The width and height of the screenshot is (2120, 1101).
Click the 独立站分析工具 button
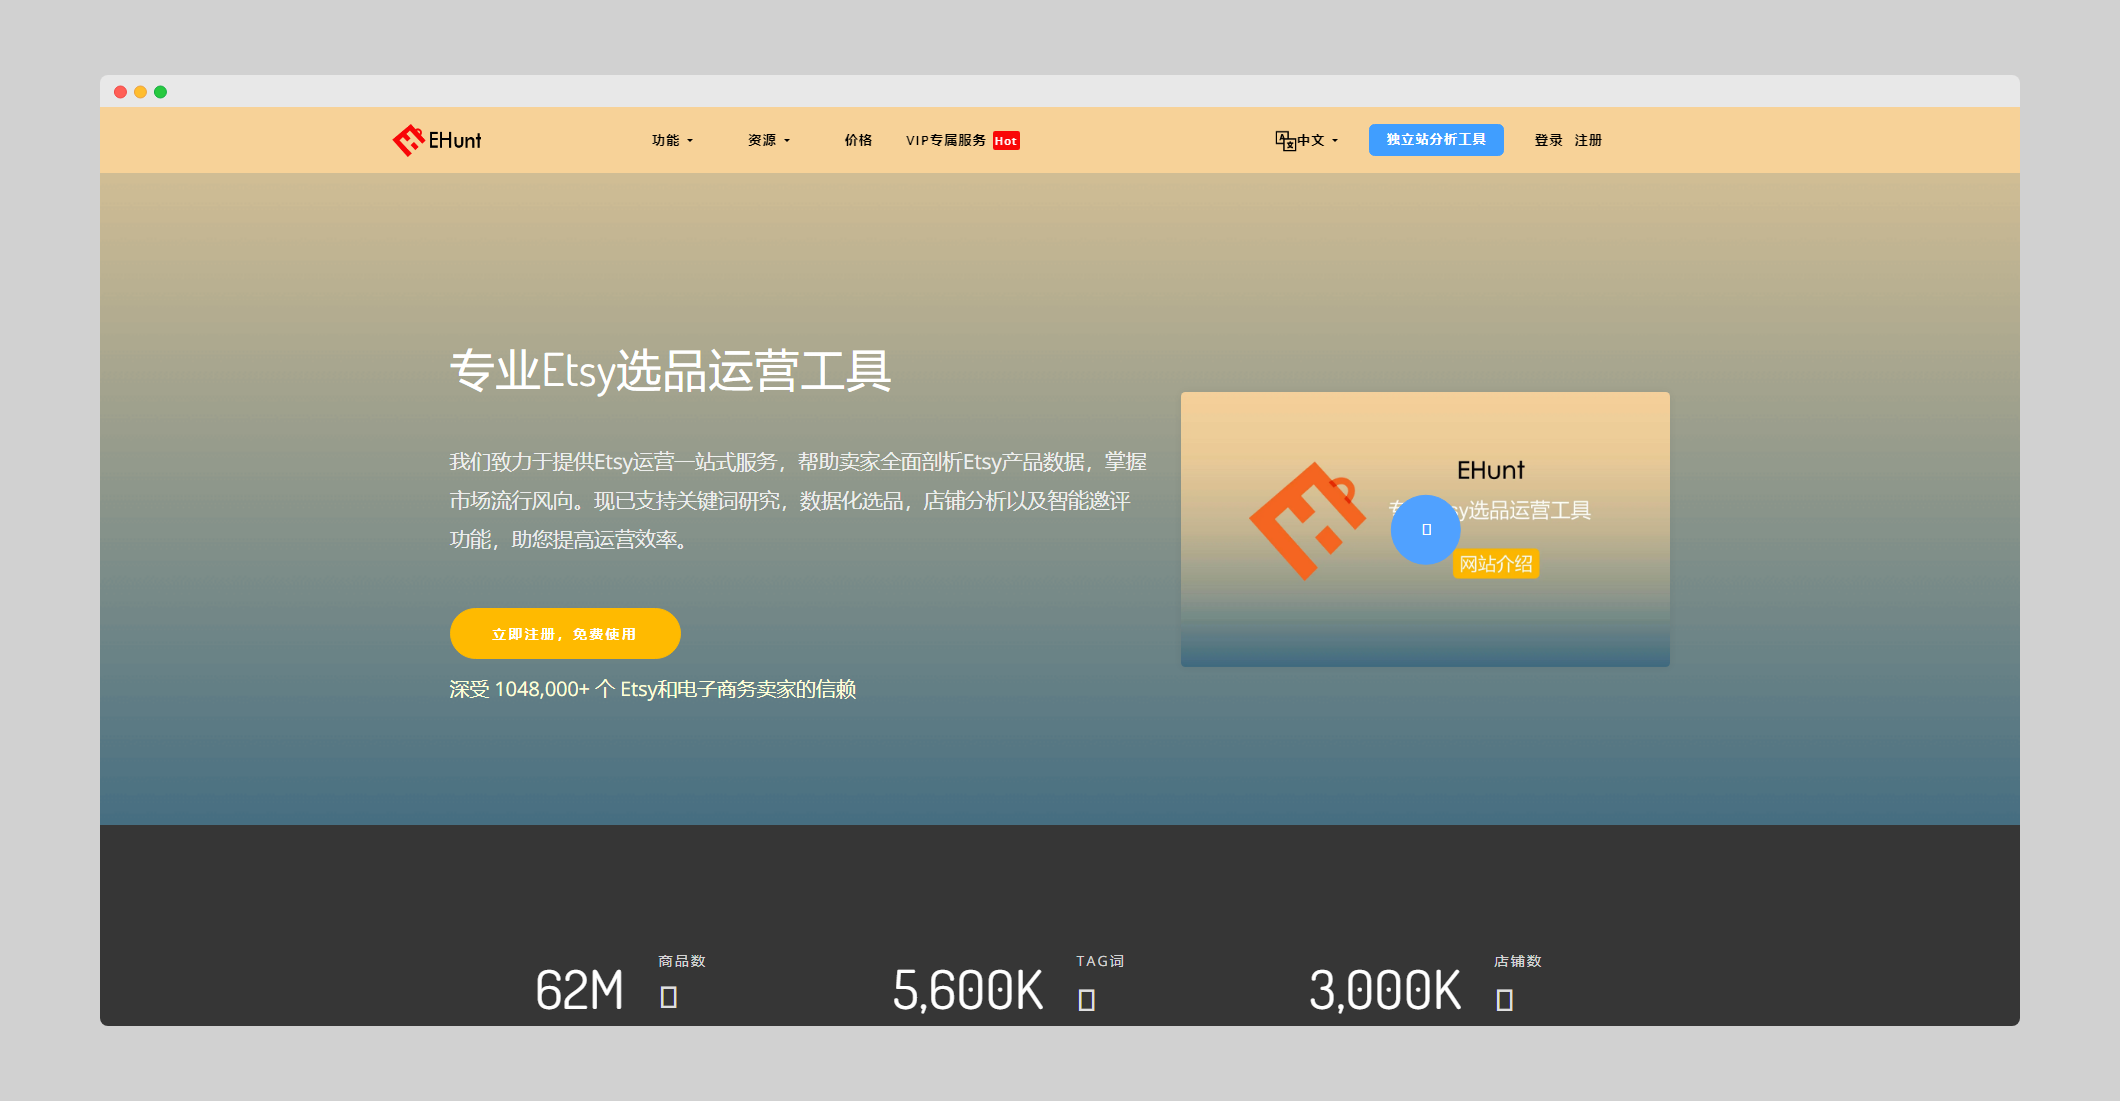1436,140
